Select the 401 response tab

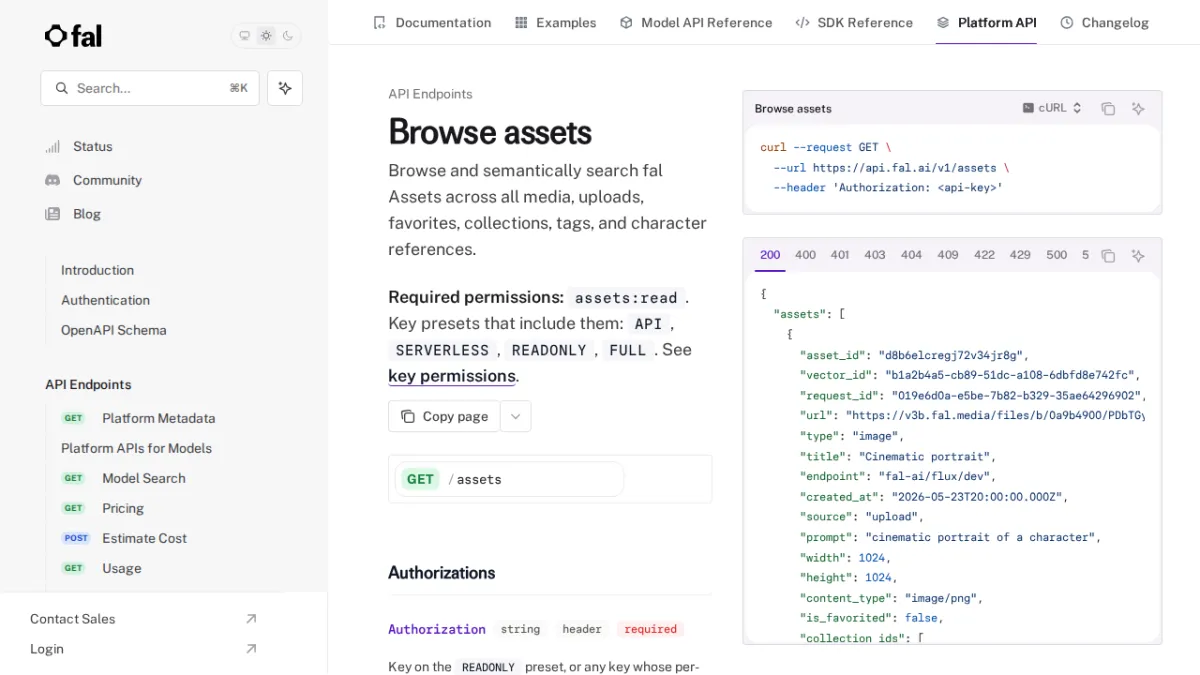pyautogui.click(x=840, y=255)
